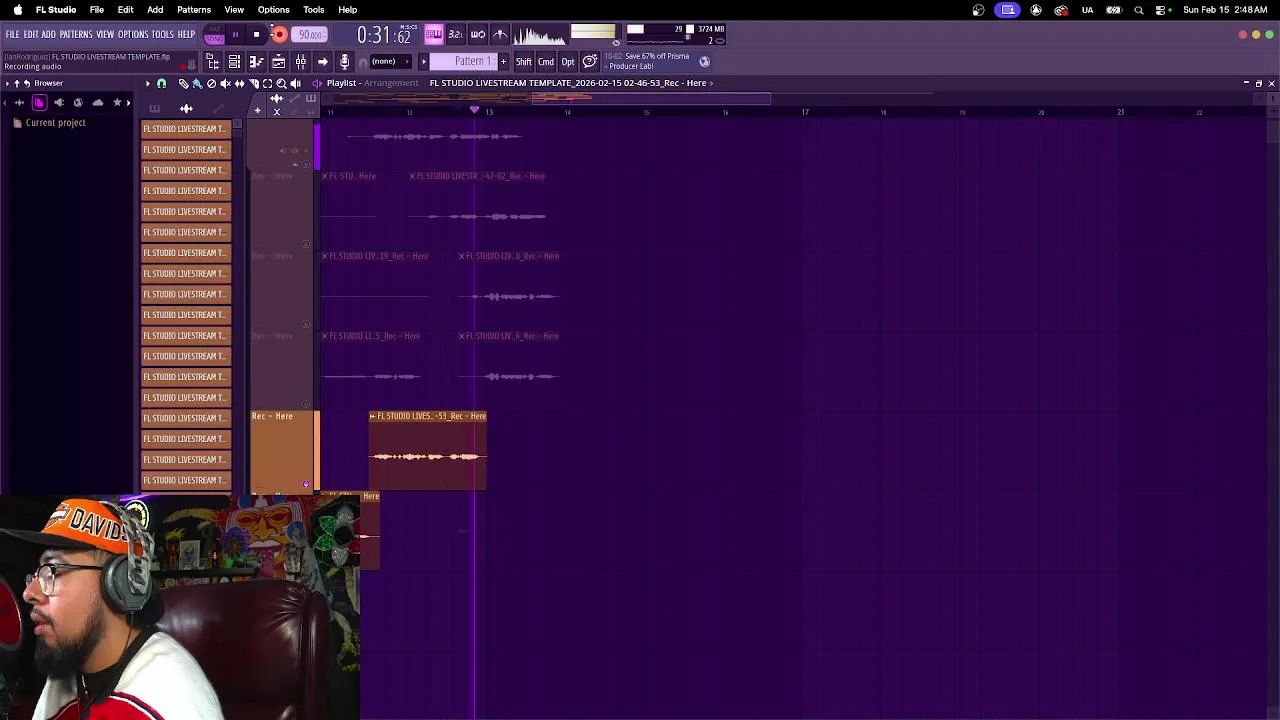The width and height of the screenshot is (1280, 720).
Task: Select the Slip tool in Playlist
Action: 239,83
